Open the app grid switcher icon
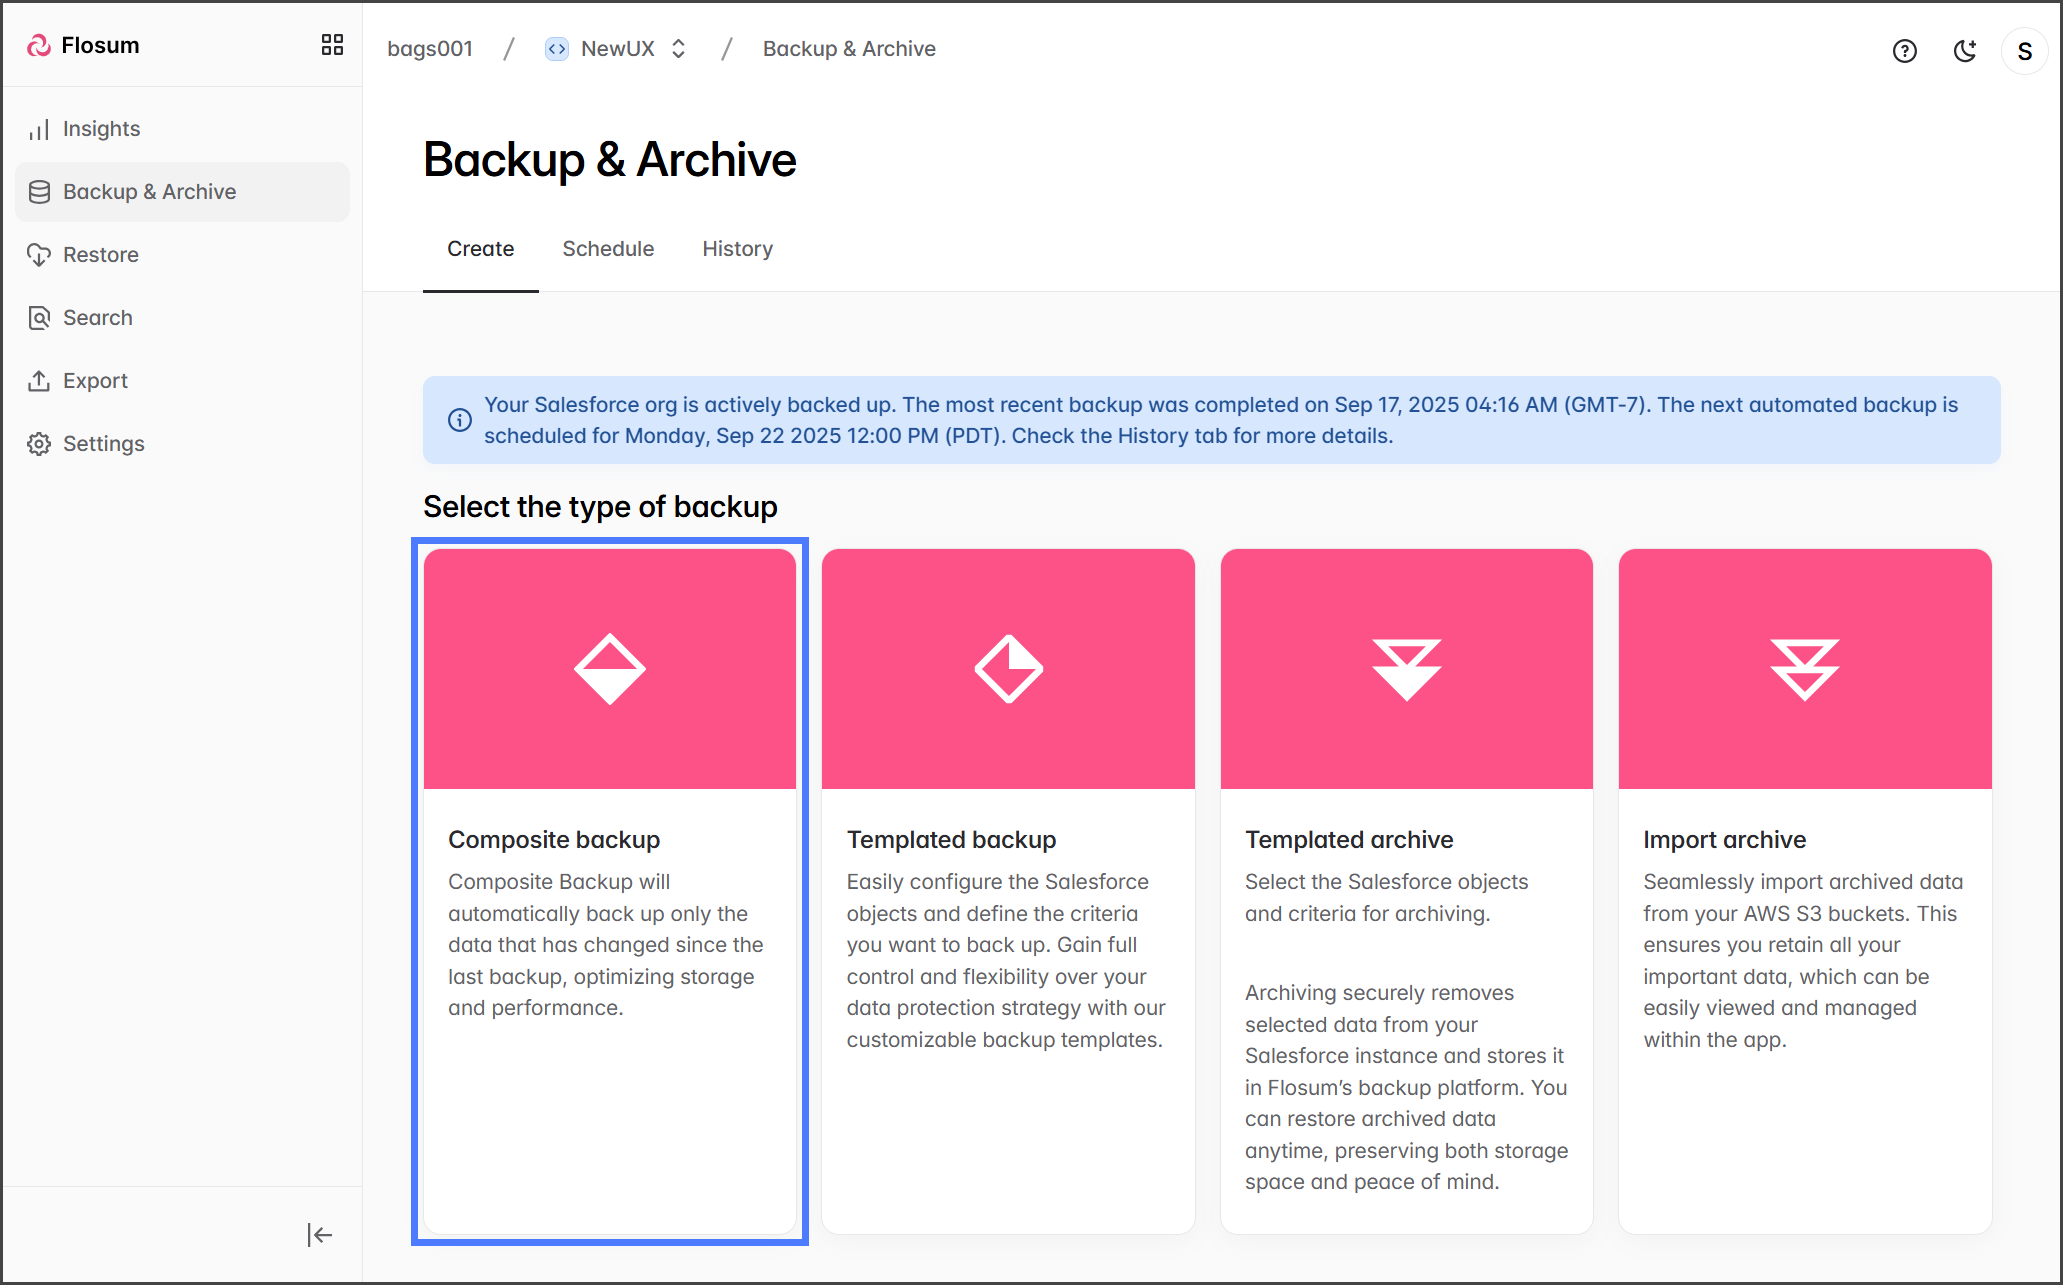The height and width of the screenshot is (1285, 2063). 332,45
